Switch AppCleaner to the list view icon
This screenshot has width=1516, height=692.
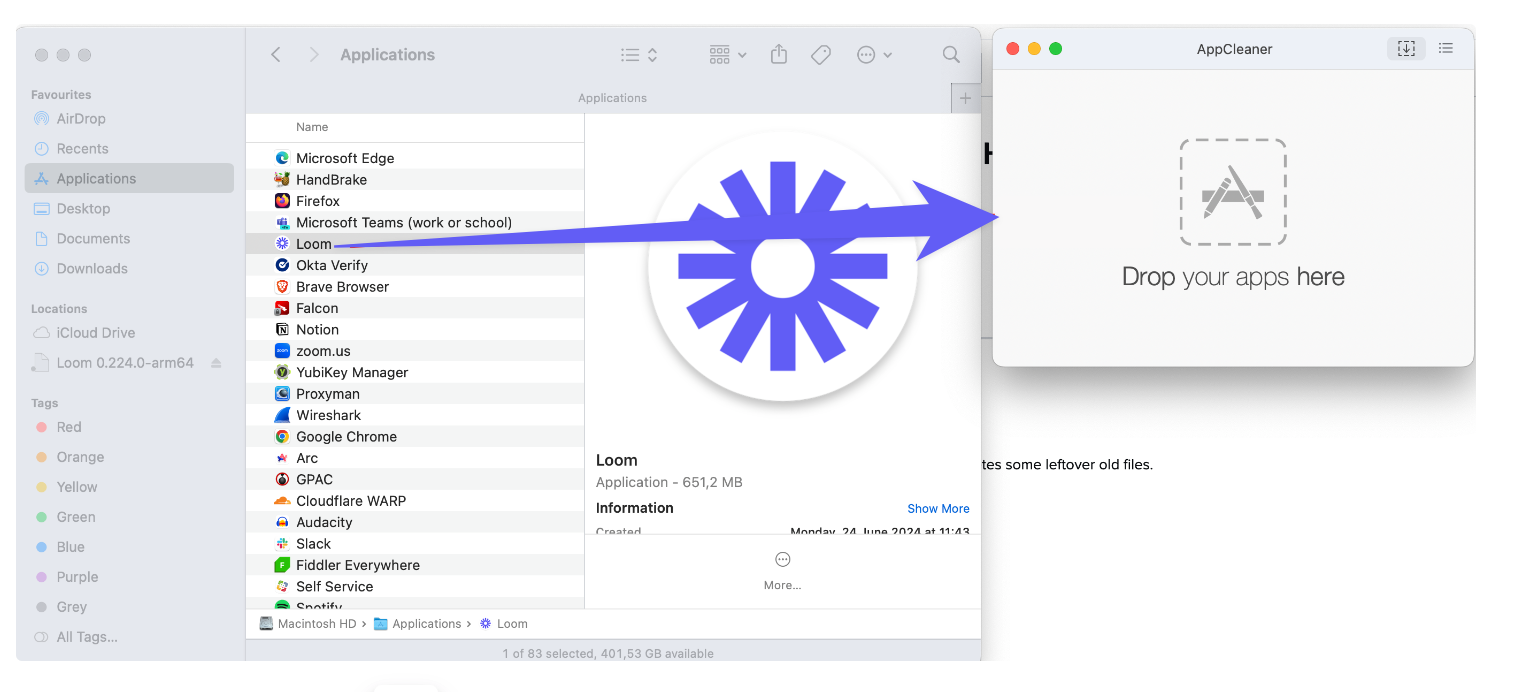[x=1445, y=48]
